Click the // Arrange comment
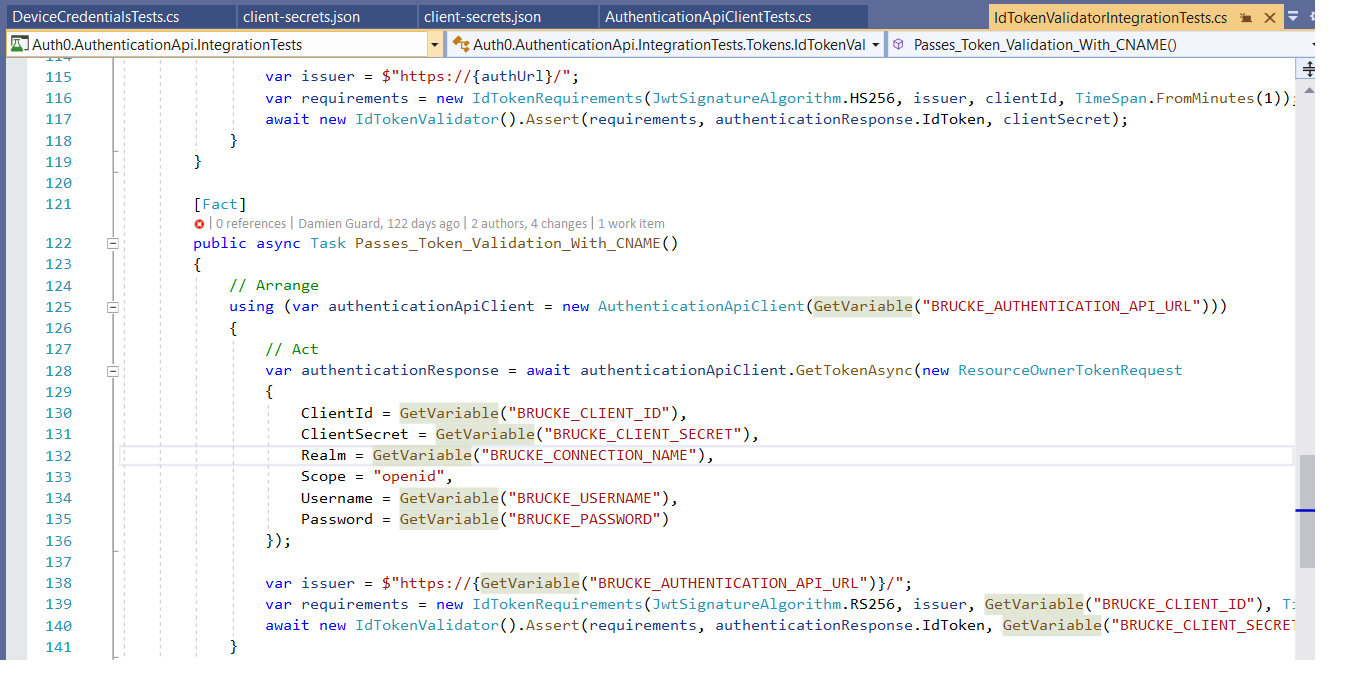Screen dimensions: 1353x690 coord(274,285)
